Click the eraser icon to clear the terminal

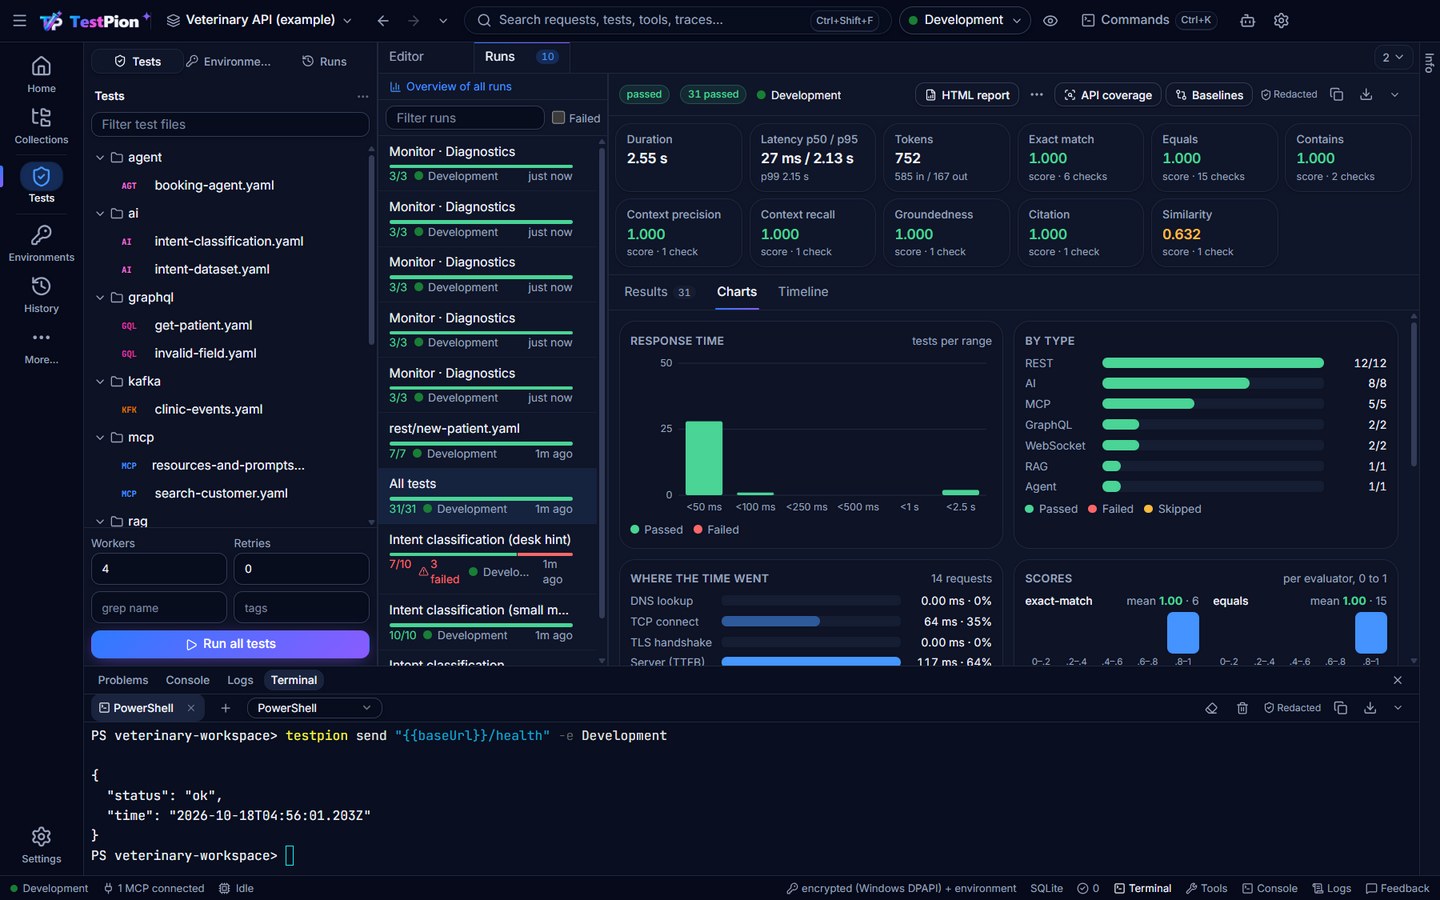1211,708
